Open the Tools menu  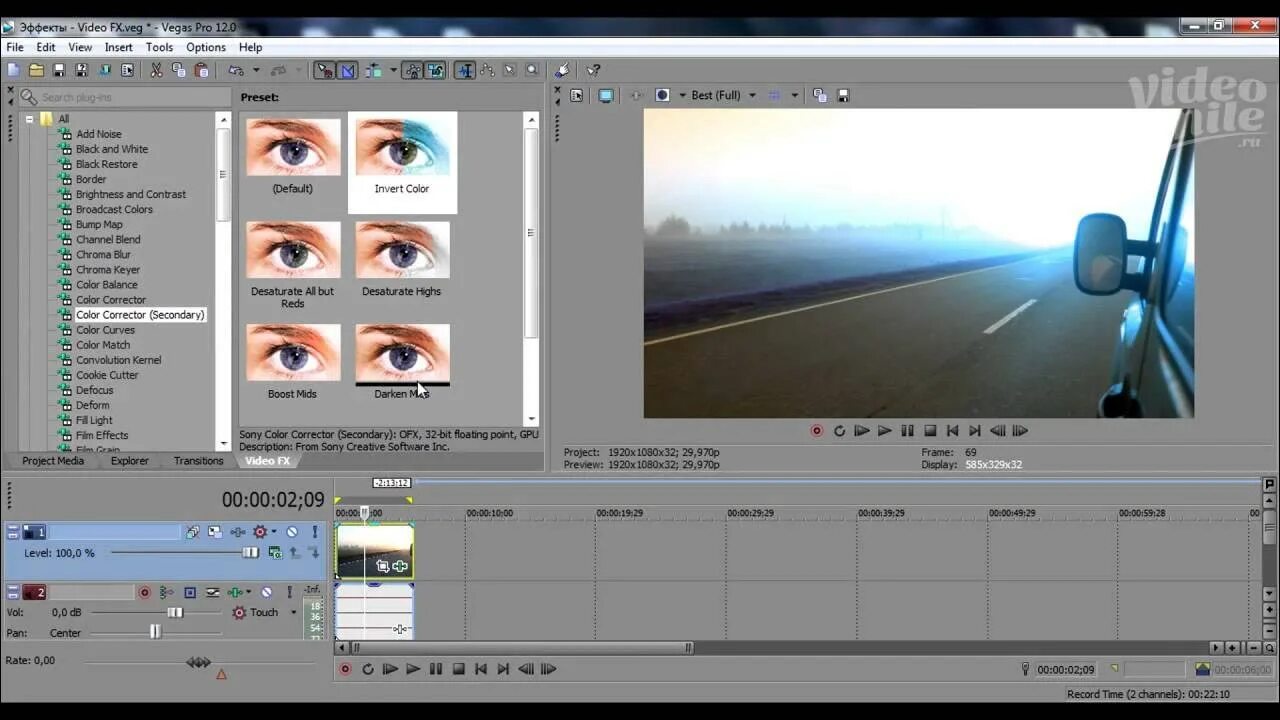tap(159, 47)
